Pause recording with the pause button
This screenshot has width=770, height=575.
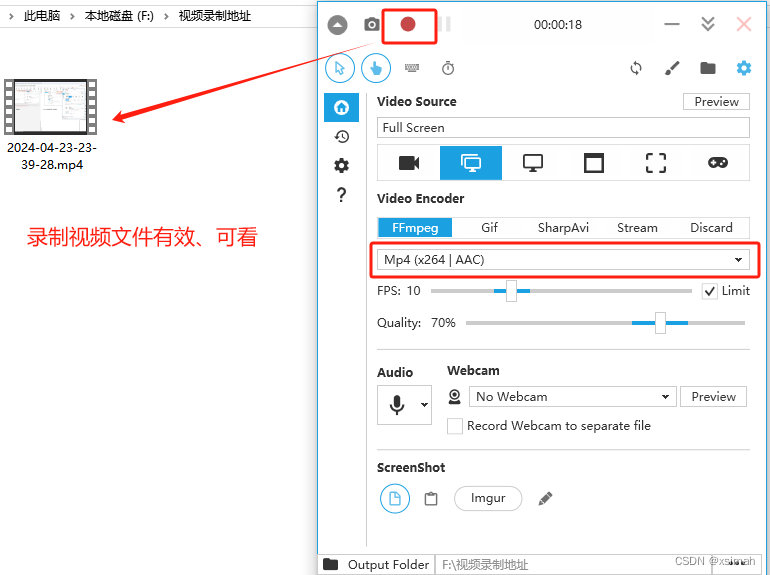[x=445, y=25]
